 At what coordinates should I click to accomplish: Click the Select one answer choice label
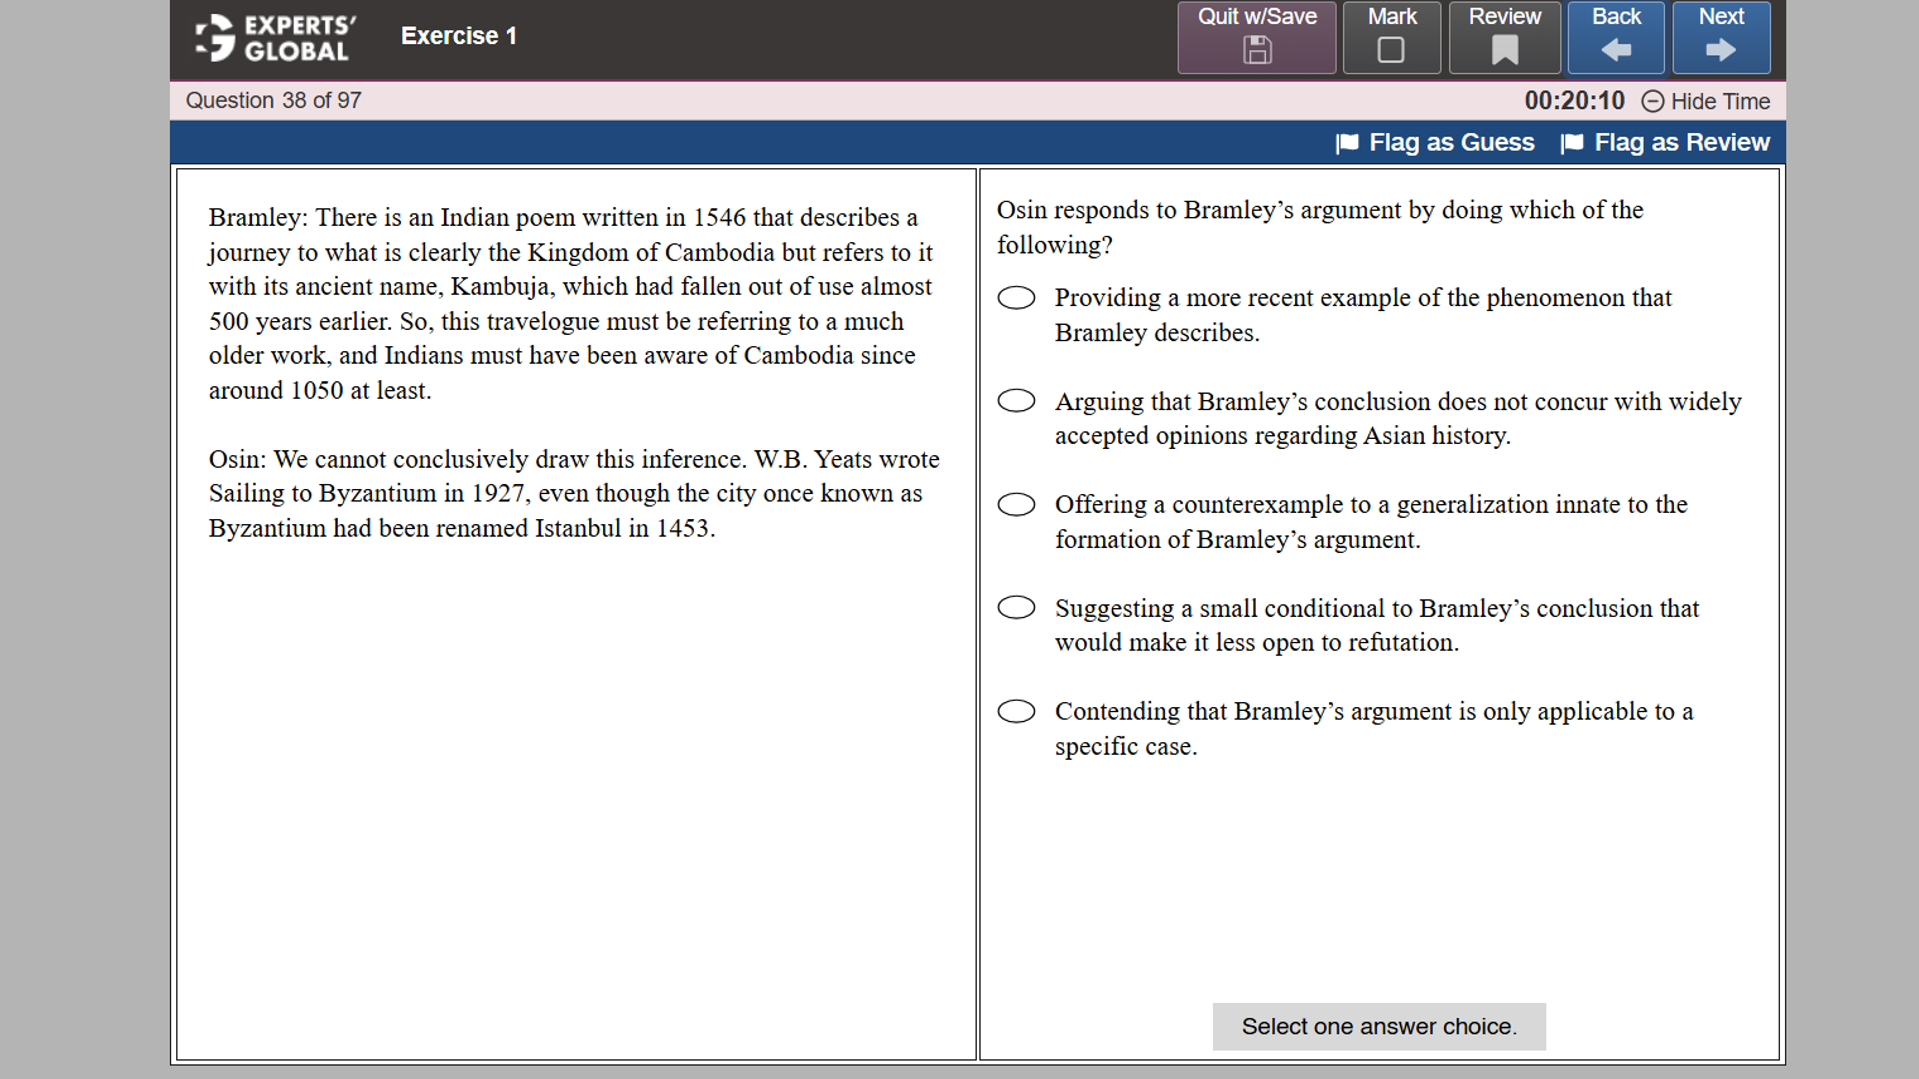coord(1378,1026)
